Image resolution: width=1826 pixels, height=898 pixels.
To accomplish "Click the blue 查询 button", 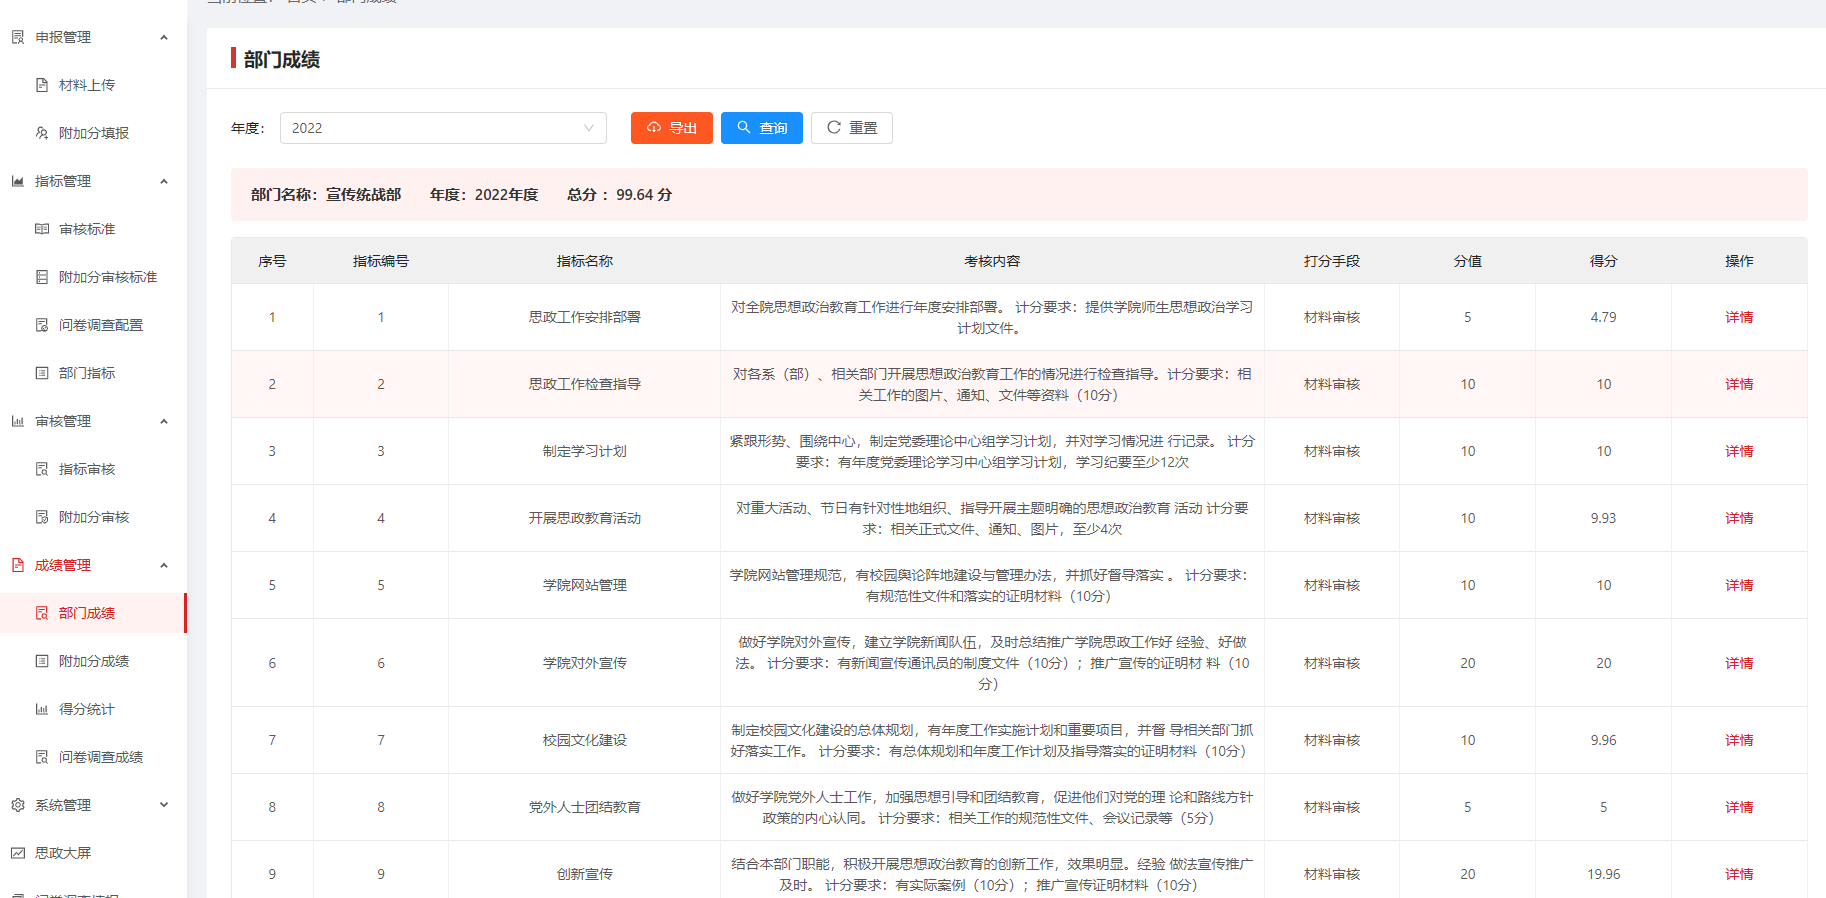I will pos(762,128).
